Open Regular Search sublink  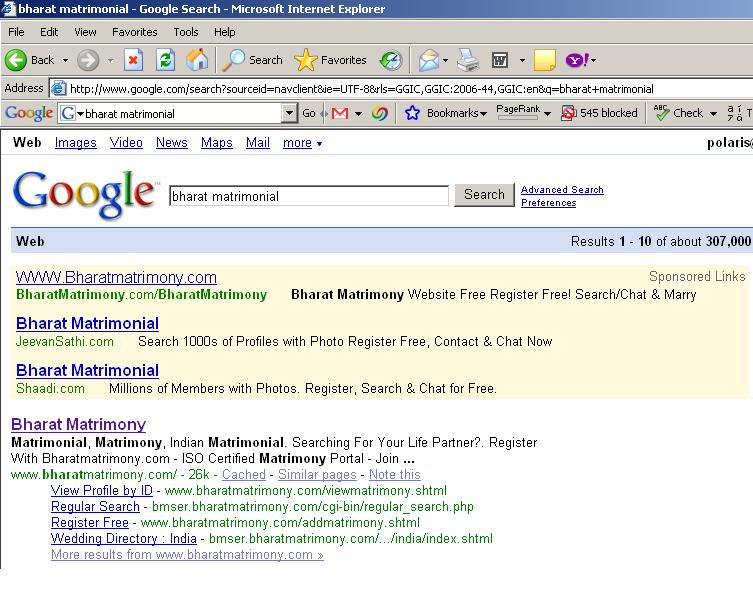tap(95, 506)
